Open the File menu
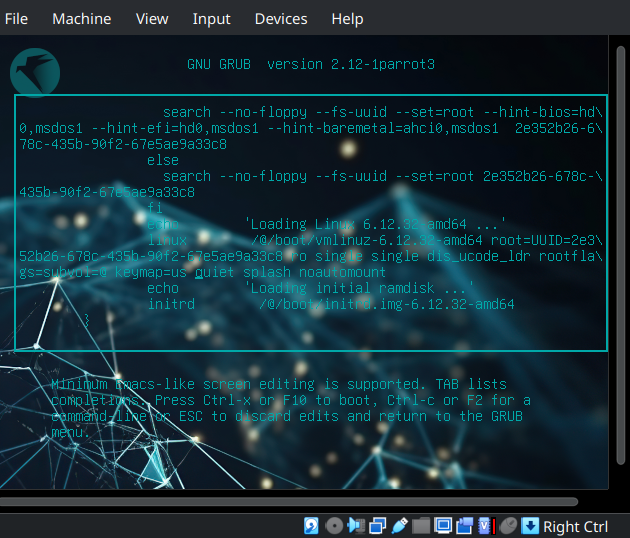 pos(16,19)
